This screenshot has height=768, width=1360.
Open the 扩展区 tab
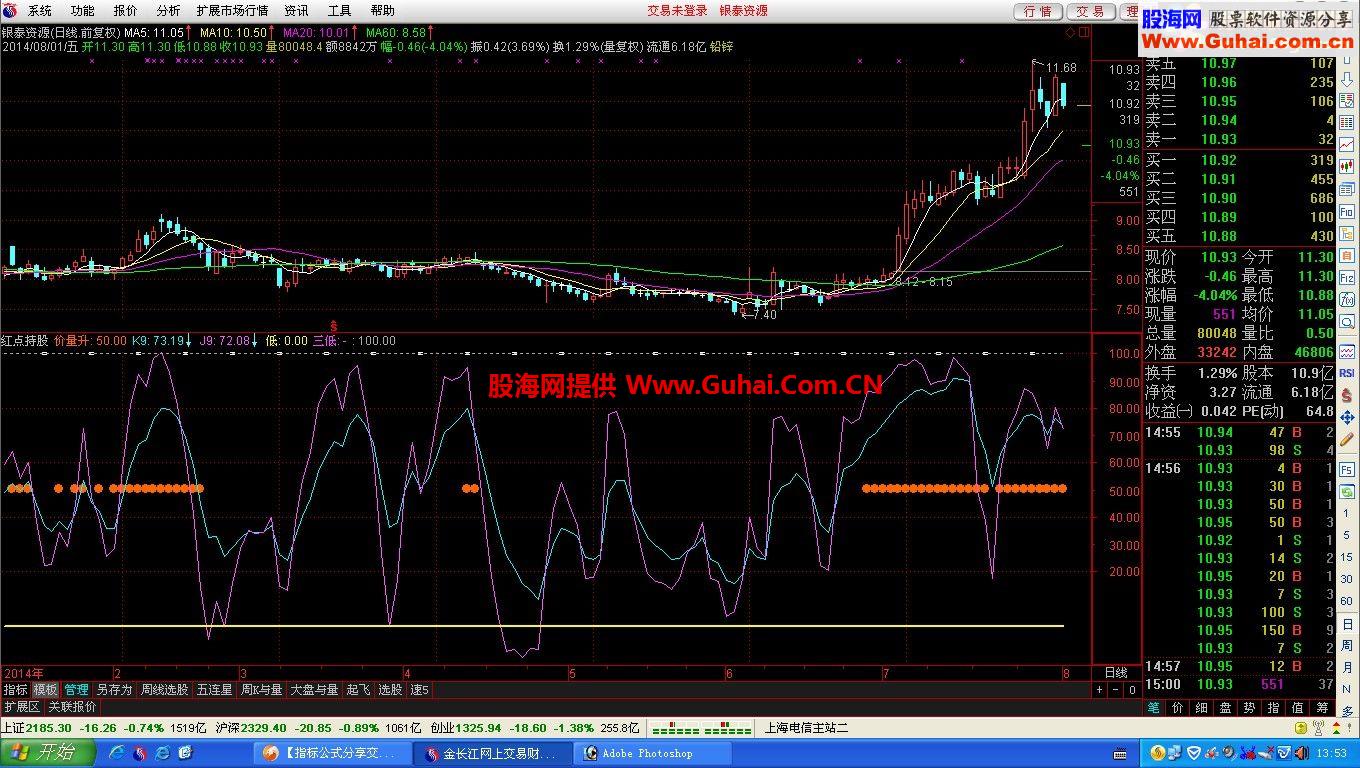[x=22, y=706]
